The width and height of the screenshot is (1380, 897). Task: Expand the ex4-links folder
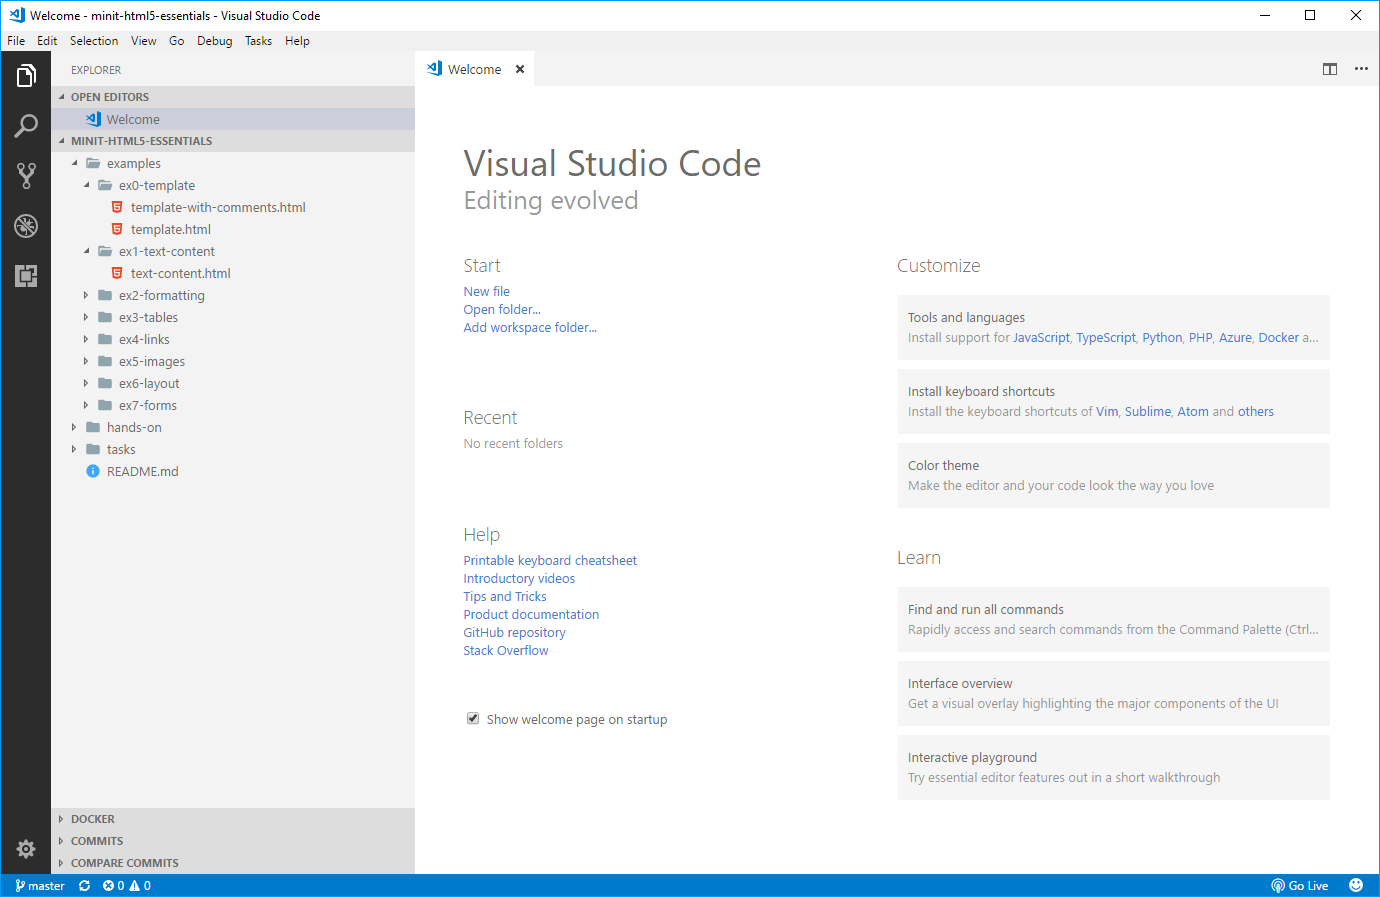coord(86,339)
